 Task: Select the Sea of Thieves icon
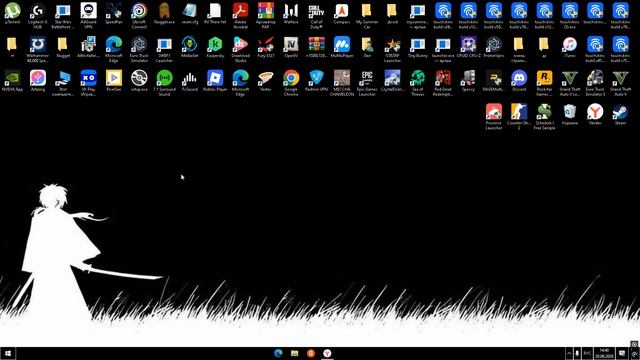418,83
